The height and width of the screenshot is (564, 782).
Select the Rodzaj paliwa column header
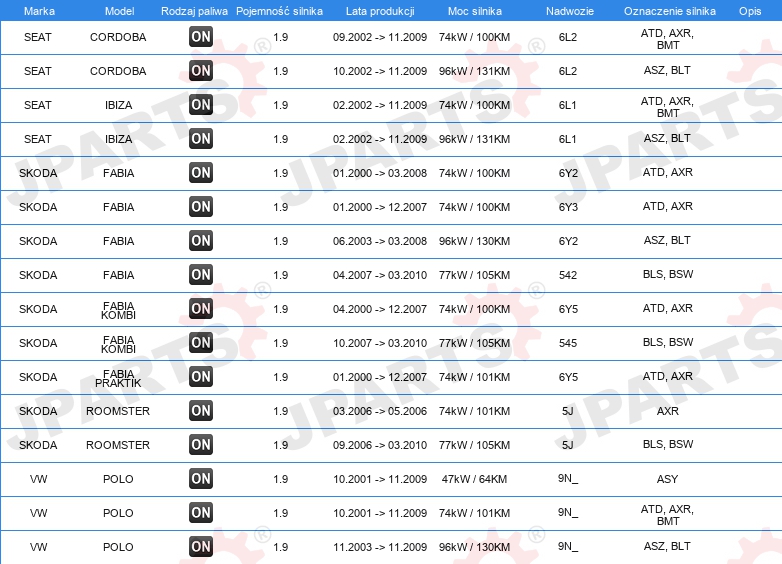[x=194, y=11]
